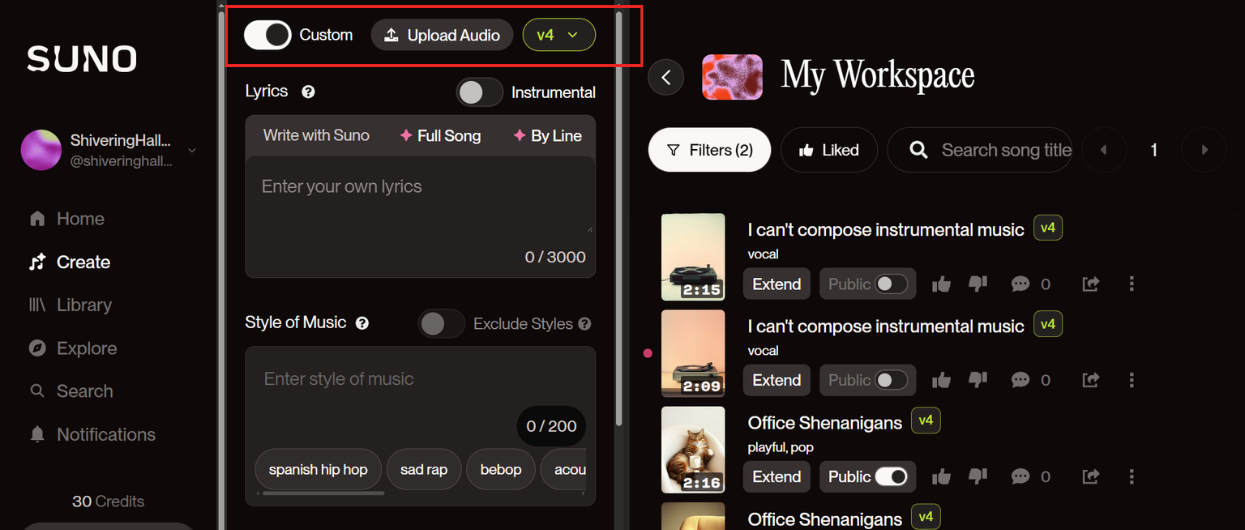
Task: Click the Lyrics help question icon
Action: pyautogui.click(x=308, y=92)
